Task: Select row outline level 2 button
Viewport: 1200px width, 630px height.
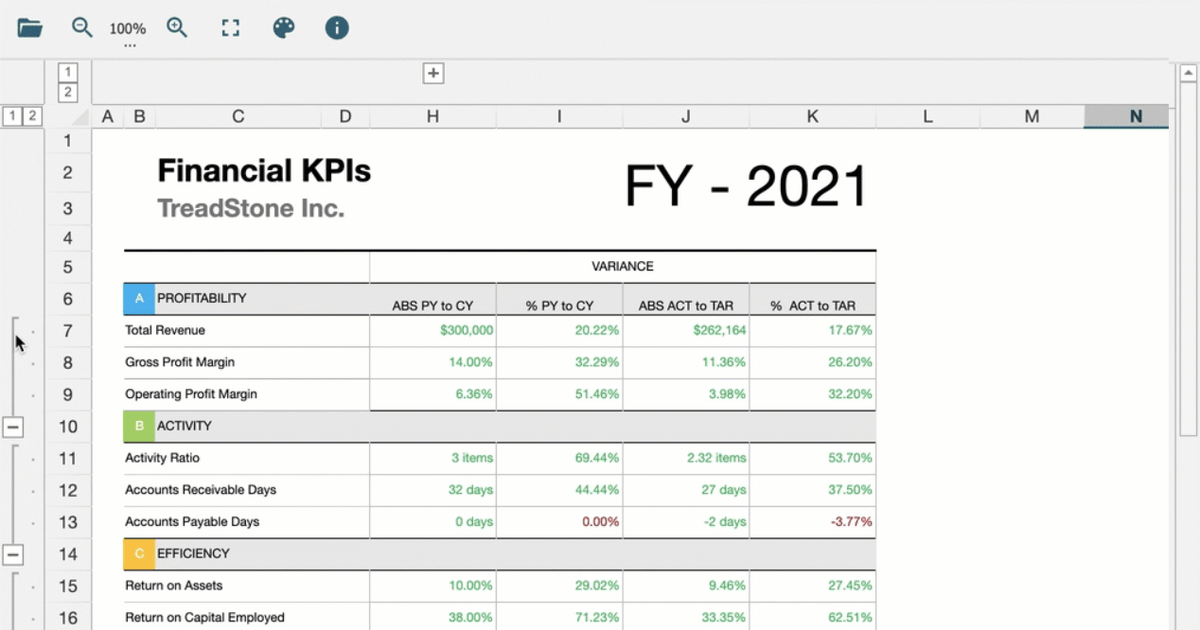Action: (x=30, y=116)
